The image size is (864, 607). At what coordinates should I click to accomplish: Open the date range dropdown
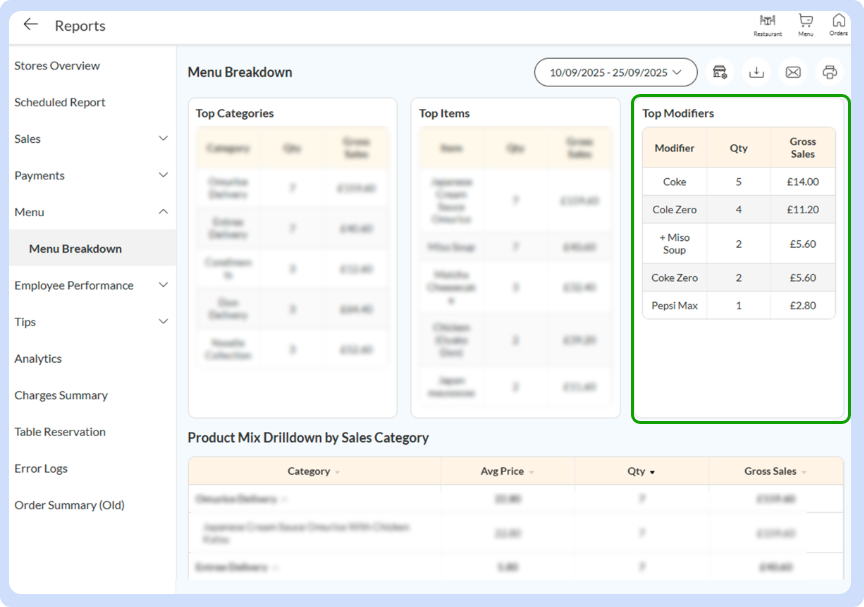tap(615, 72)
